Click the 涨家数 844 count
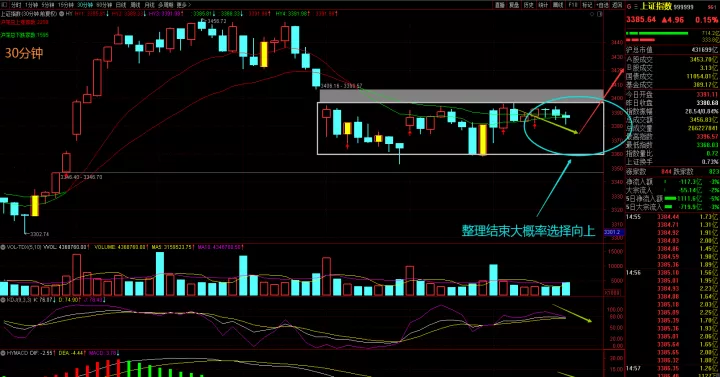Image resolution: width=720 pixels, height=377 pixels. click(x=666, y=171)
